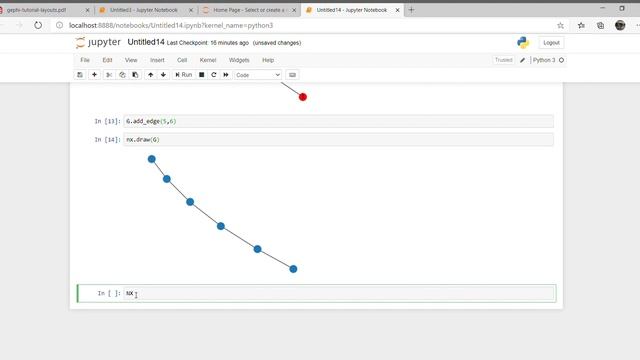Viewport: 640px width, 360px height.
Task: Click the address bar URL
Action: point(171,25)
